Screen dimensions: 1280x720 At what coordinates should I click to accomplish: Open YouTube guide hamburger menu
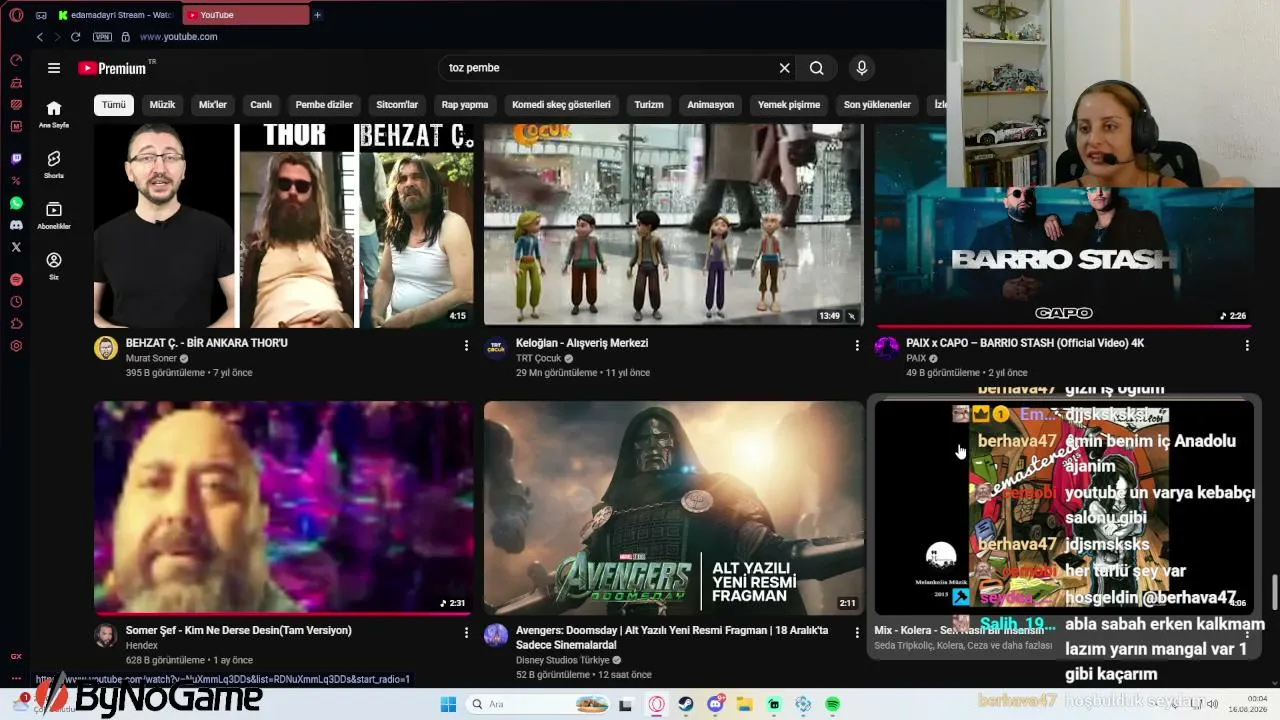[54, 68]
